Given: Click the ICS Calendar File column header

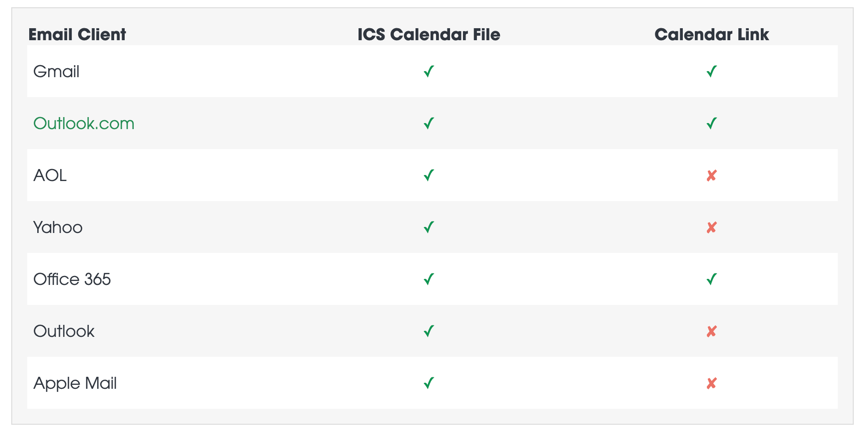Looking at the screenshot, I should coord(429,35).
